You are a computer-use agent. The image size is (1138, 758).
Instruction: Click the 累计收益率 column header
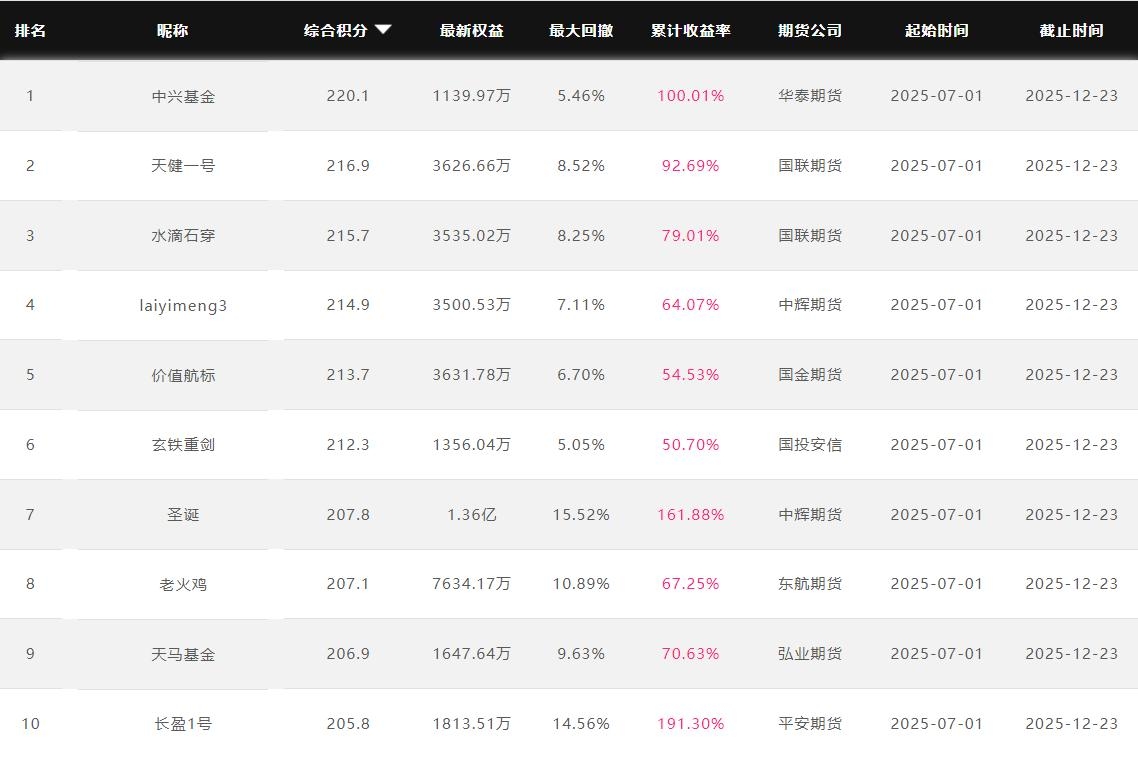(x=690, y=30)
